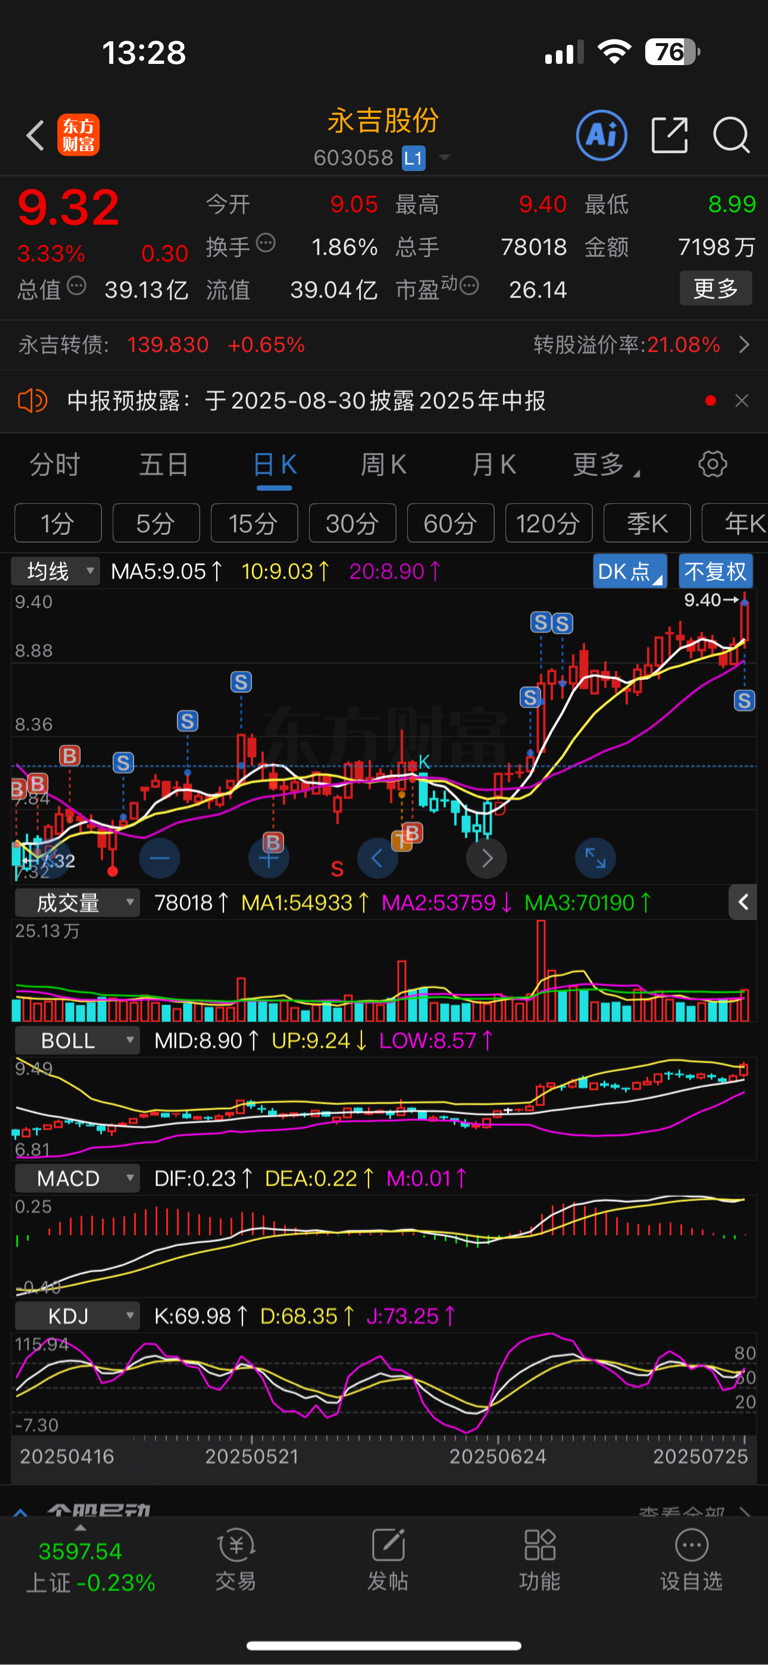Tap the K:69.98 KDJ value

pyautogui.click(x=201, y=1317)
